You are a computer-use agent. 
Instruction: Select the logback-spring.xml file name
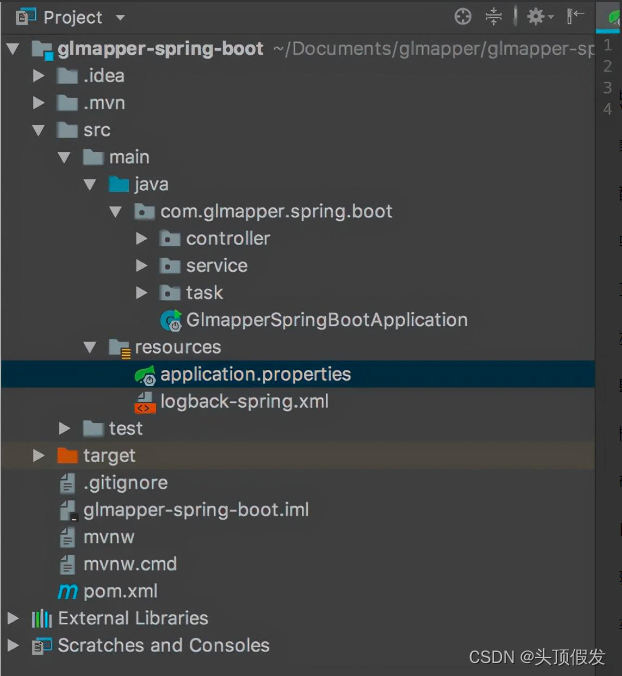(244, 401)
